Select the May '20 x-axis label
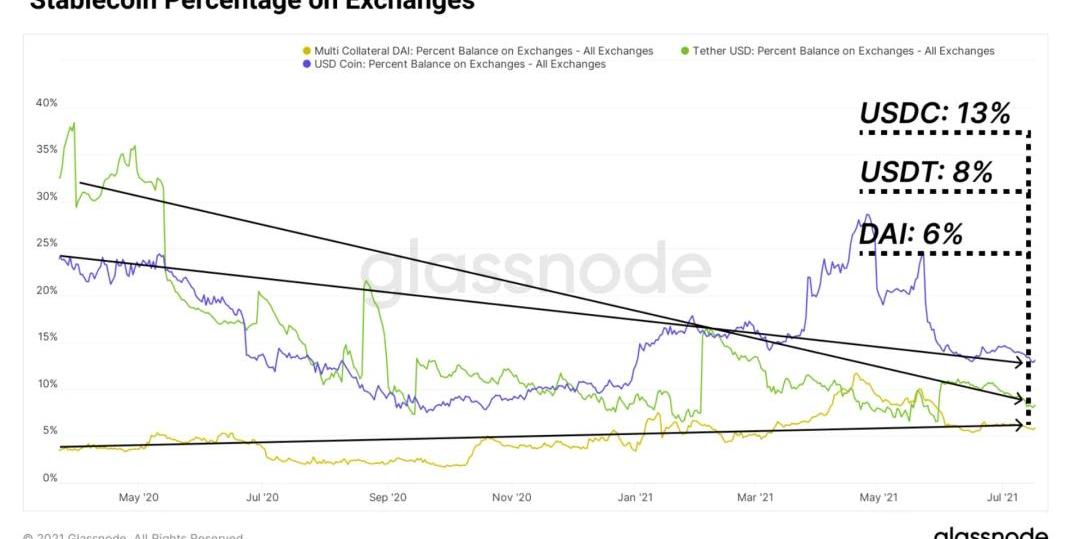The height and width of the screenshot is (539, 1080). 139,496
